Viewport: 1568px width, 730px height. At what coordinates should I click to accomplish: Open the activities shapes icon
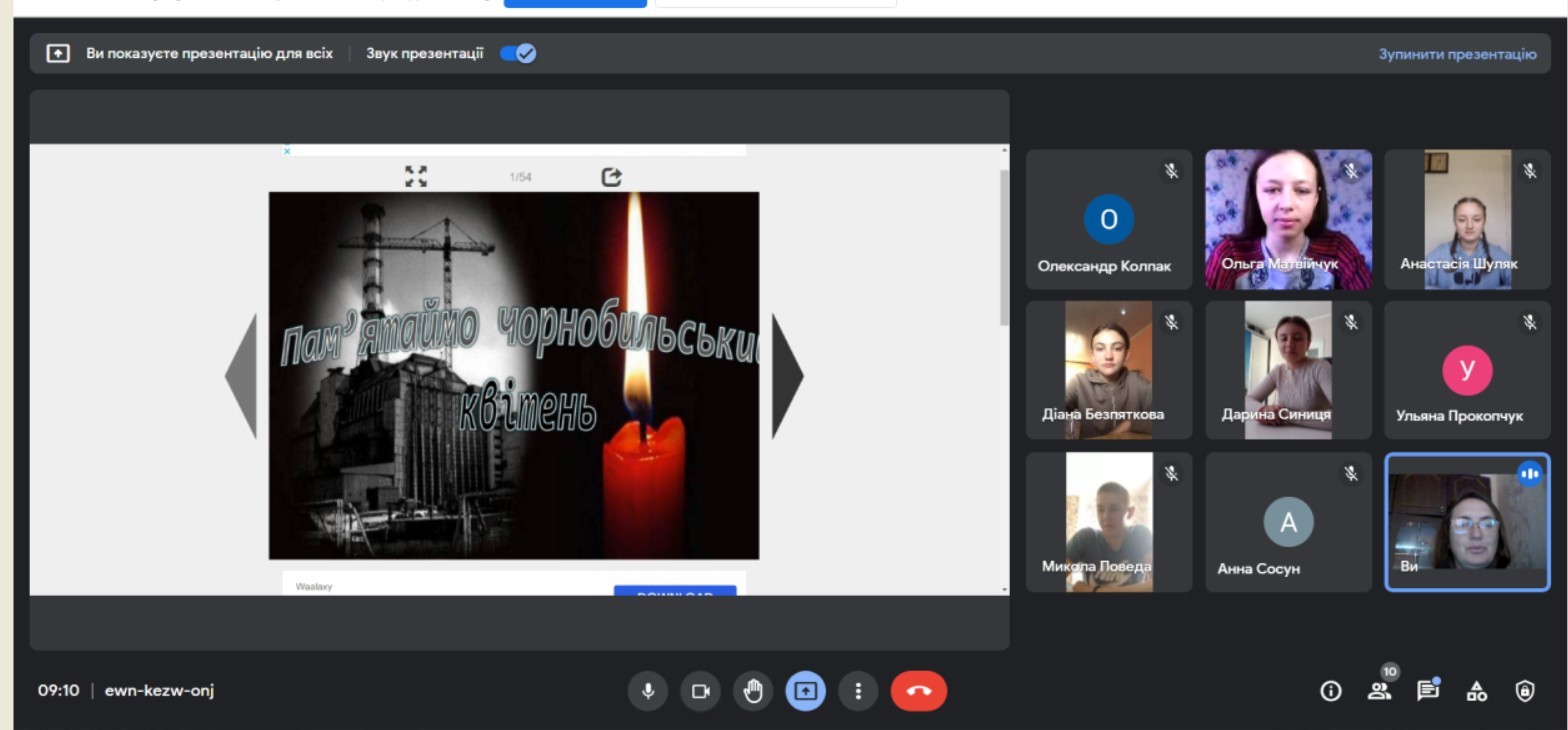[1476, 691]
